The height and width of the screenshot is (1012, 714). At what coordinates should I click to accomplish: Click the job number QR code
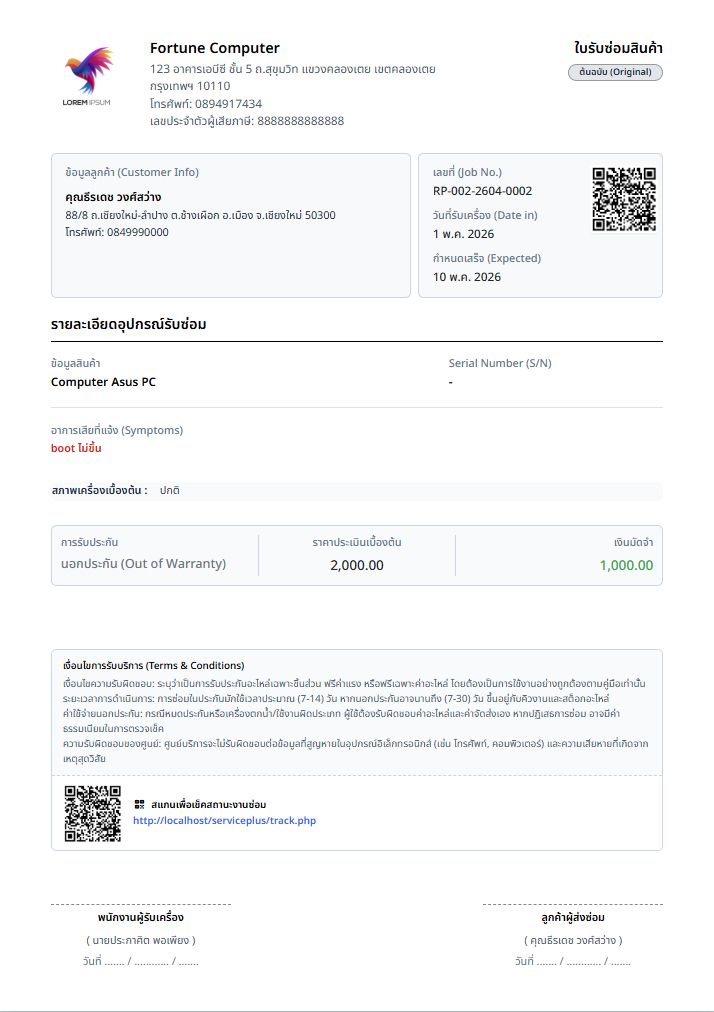click(x=624, y=199)
